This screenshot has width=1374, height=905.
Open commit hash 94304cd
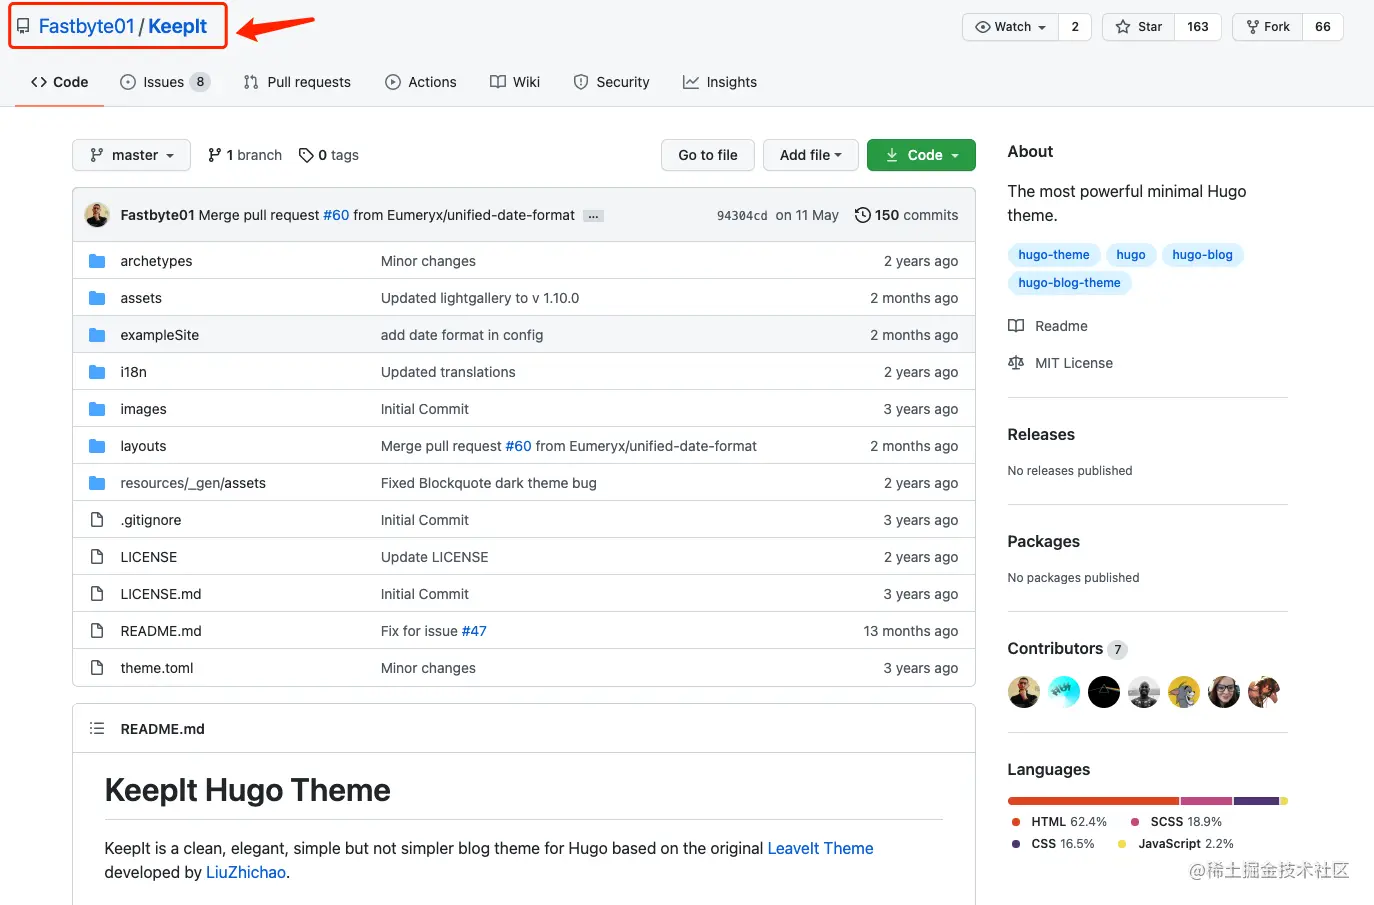point(742,216)
